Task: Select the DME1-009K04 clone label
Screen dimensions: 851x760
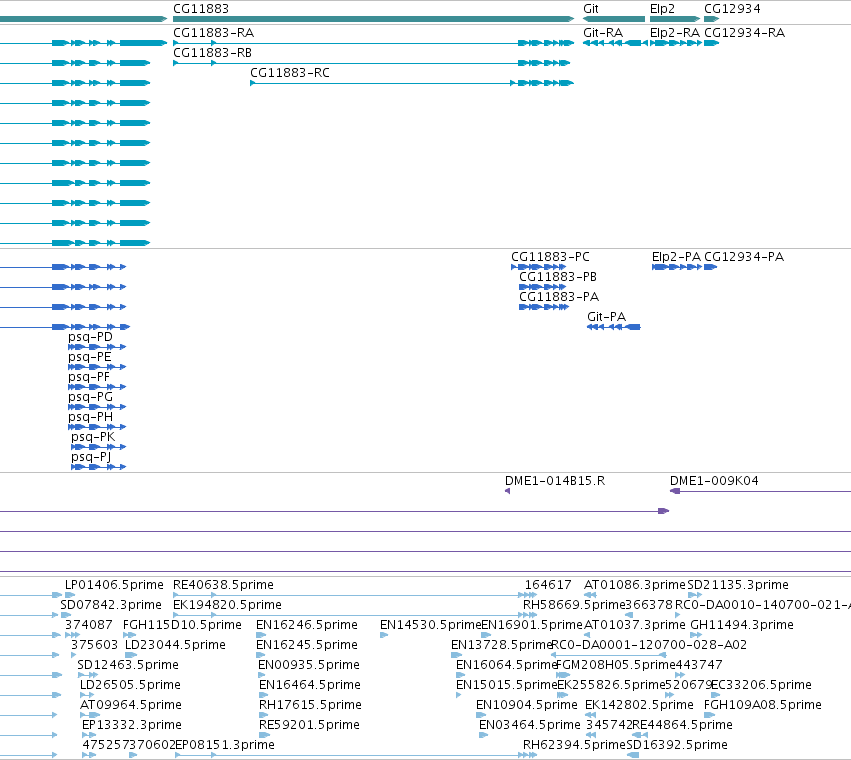Action: pos(714,481)
